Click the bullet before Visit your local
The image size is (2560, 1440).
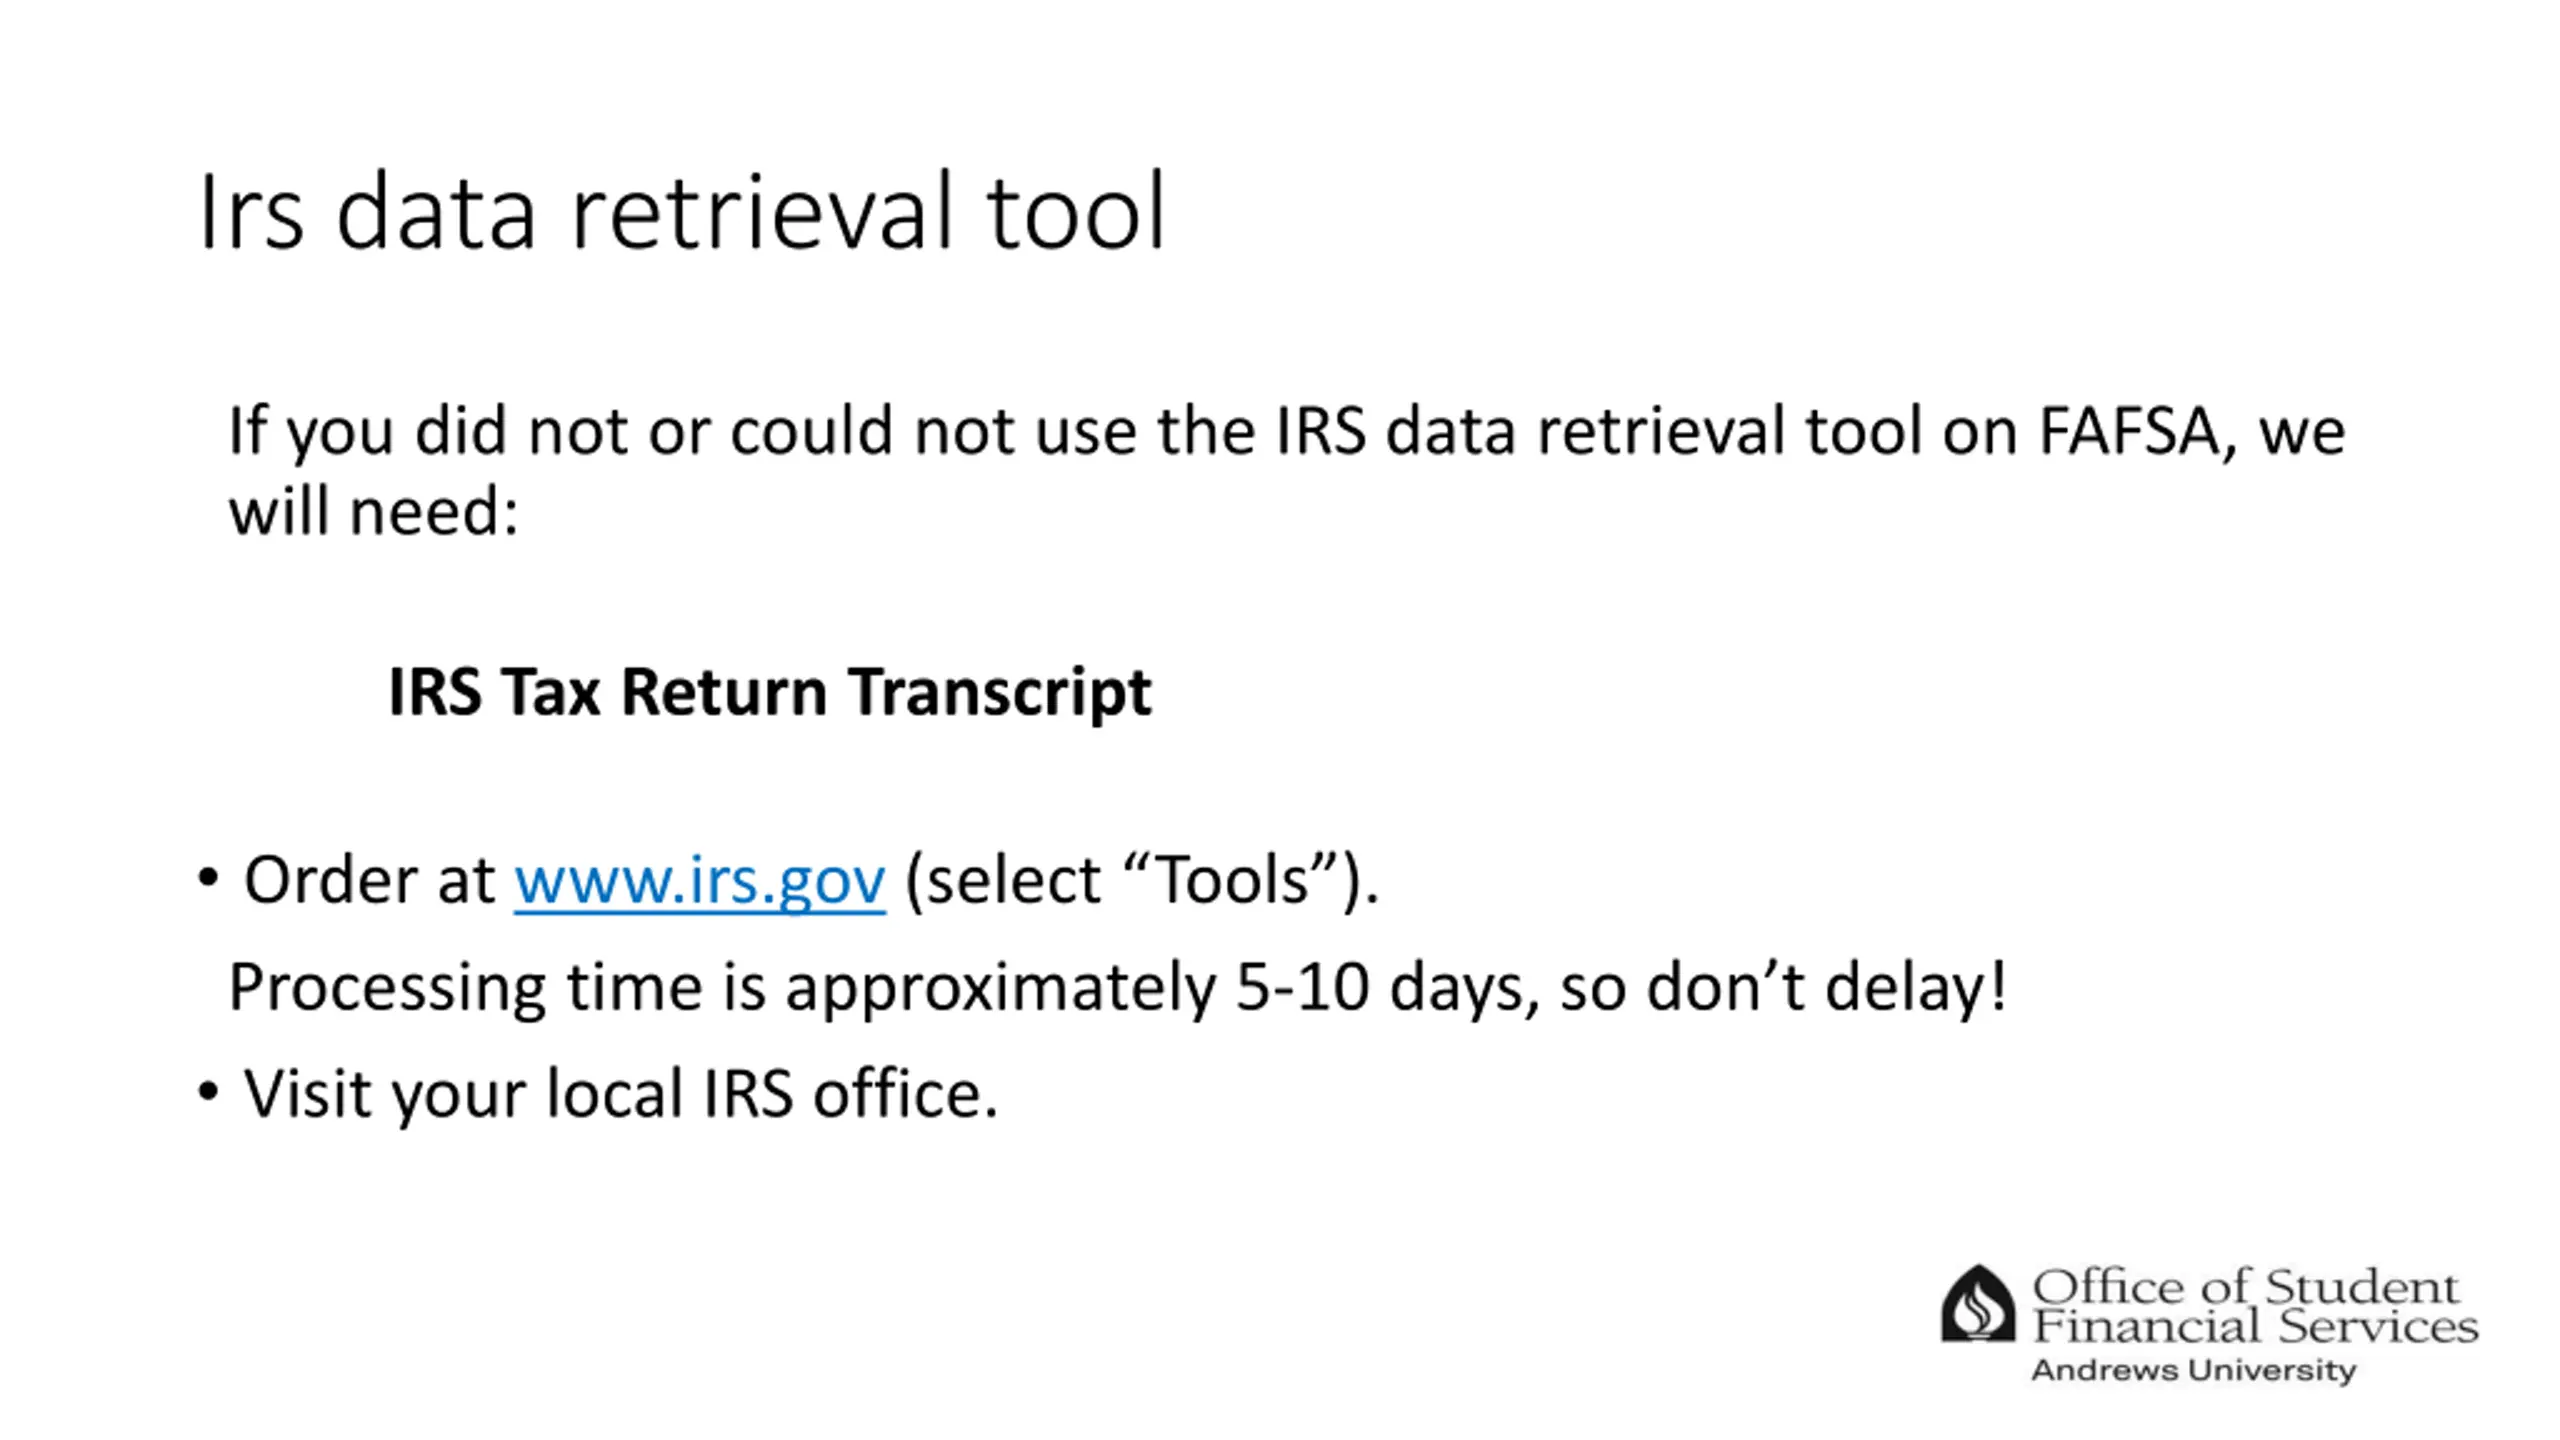(207, 1092)
